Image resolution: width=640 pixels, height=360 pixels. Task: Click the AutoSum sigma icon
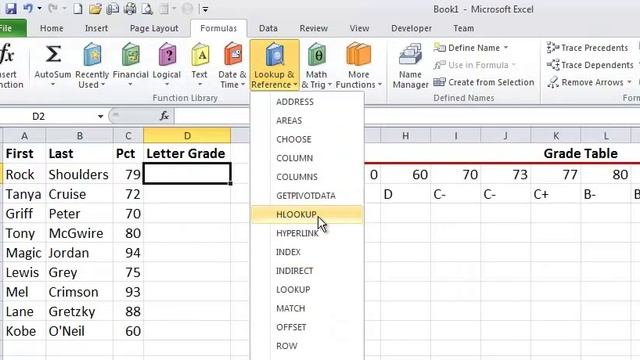click(53, 55)
